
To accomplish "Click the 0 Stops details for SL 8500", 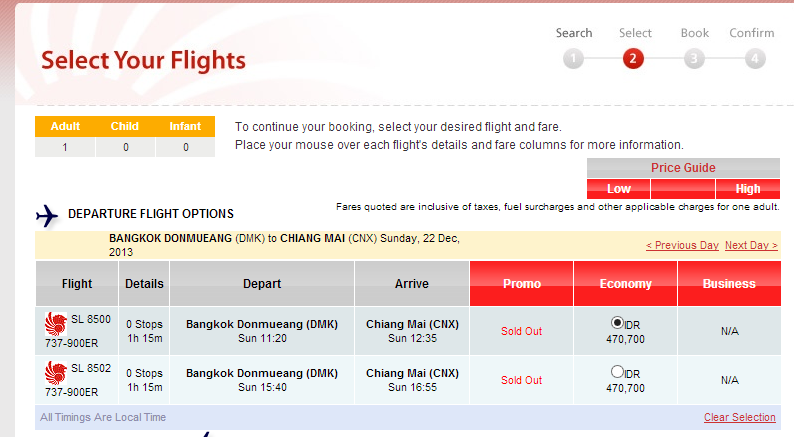I will [144, 331].
